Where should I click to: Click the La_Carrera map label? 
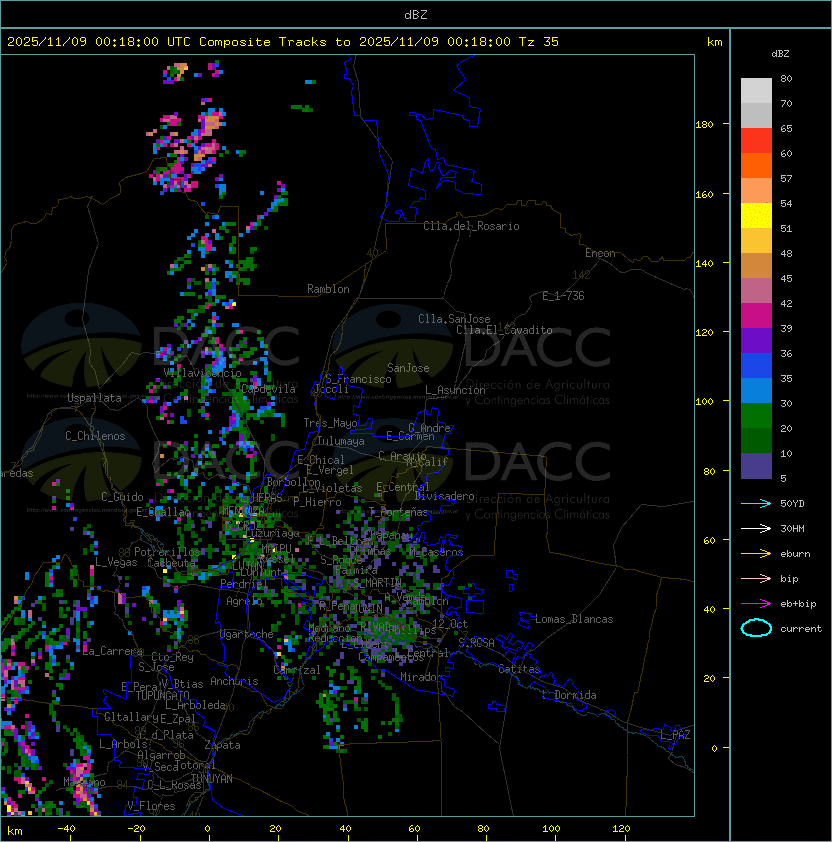tap(113, 651)
